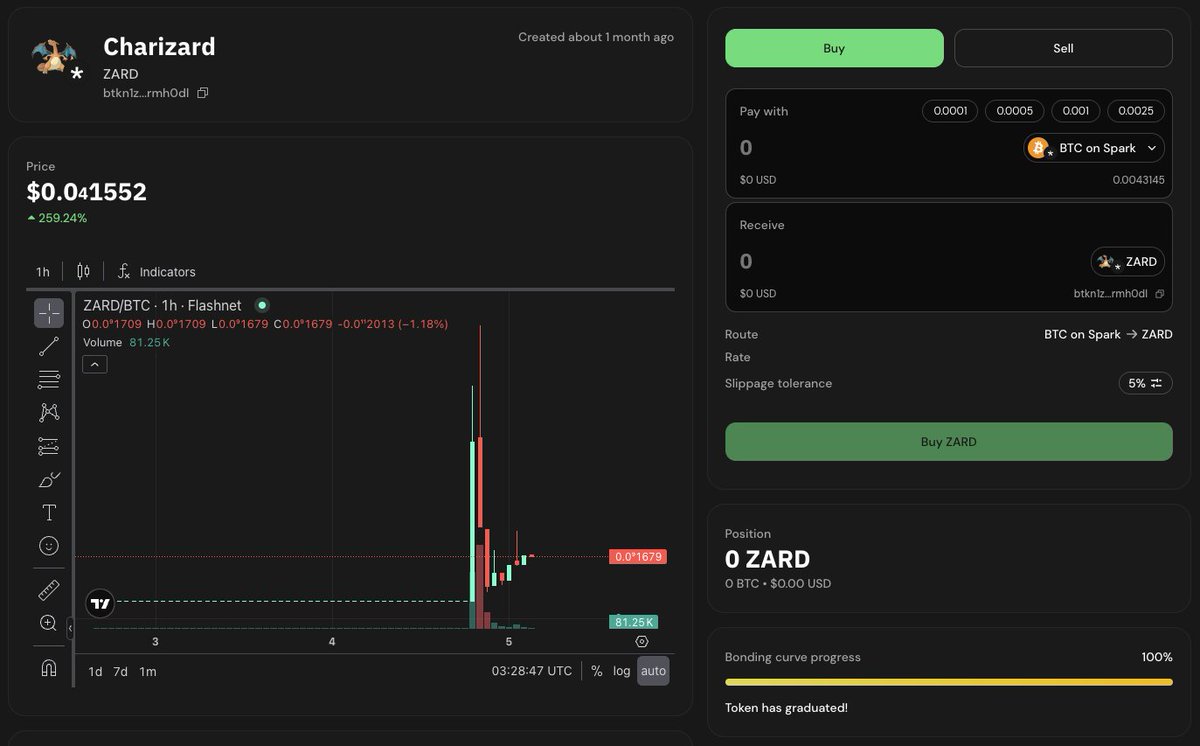This screenshot has width=1200, height=746.
Task: Click the 81.25K volume label on axis
Action: [633, 622]
